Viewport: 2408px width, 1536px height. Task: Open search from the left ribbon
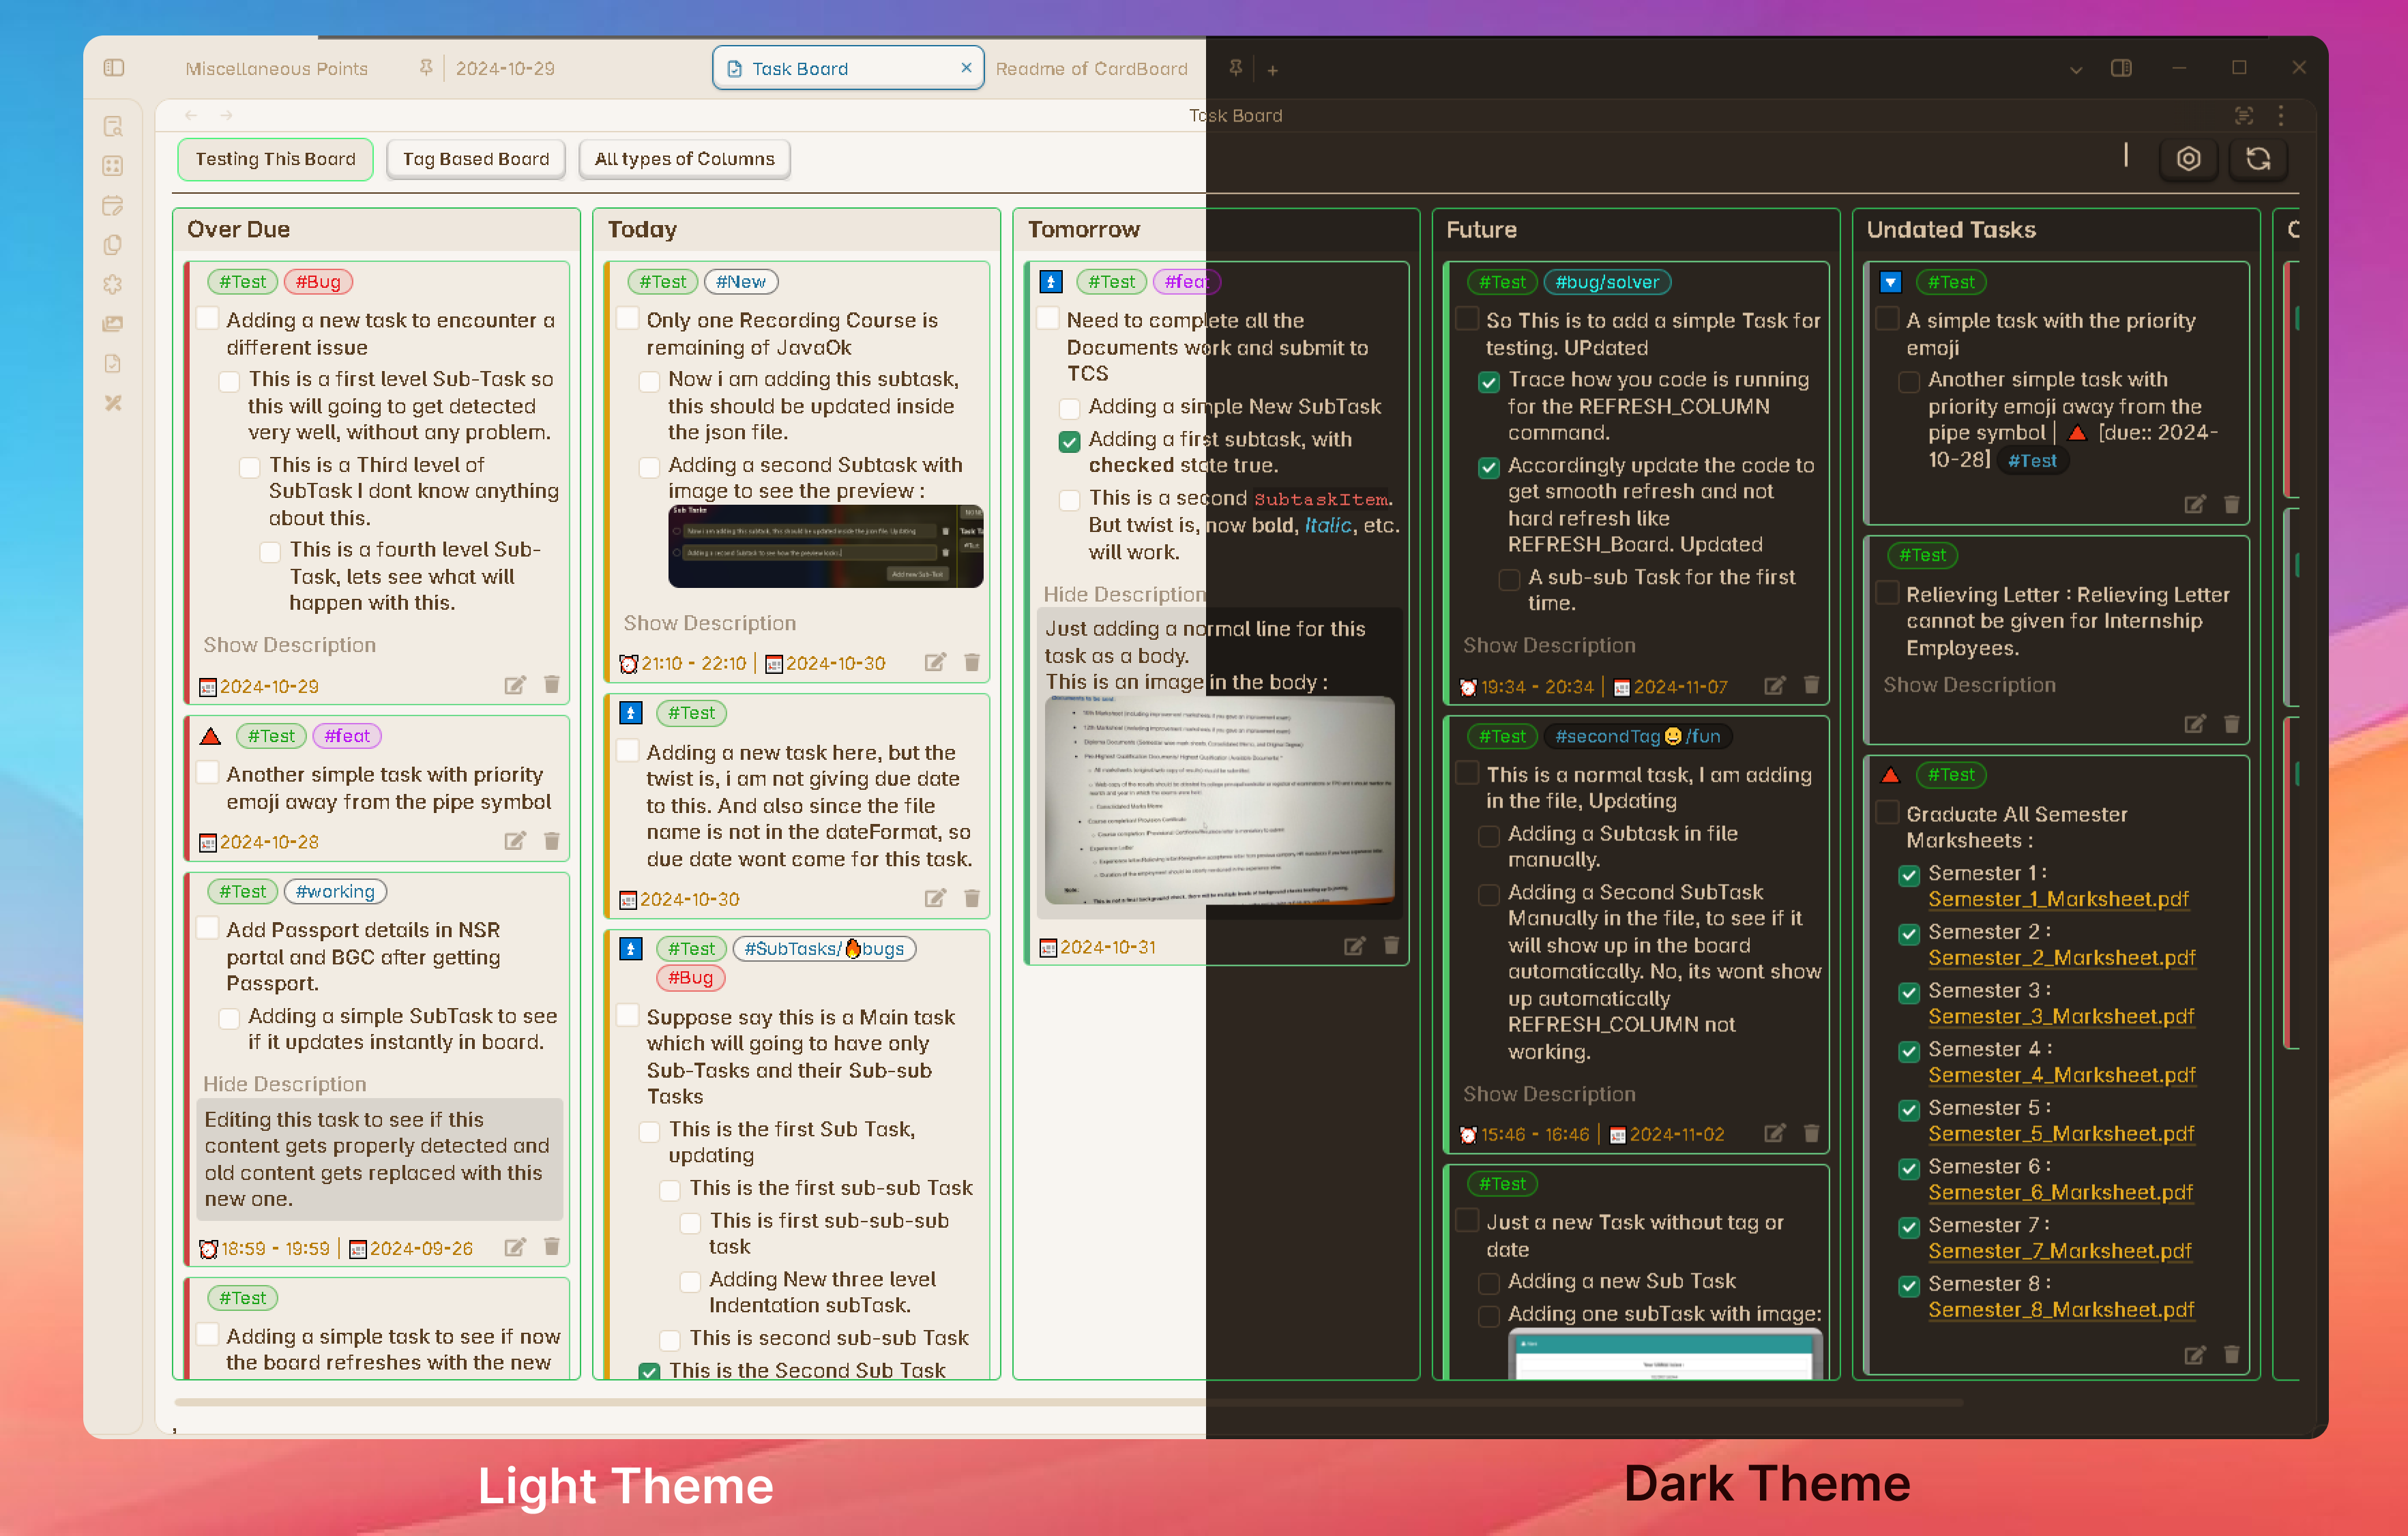112,126
